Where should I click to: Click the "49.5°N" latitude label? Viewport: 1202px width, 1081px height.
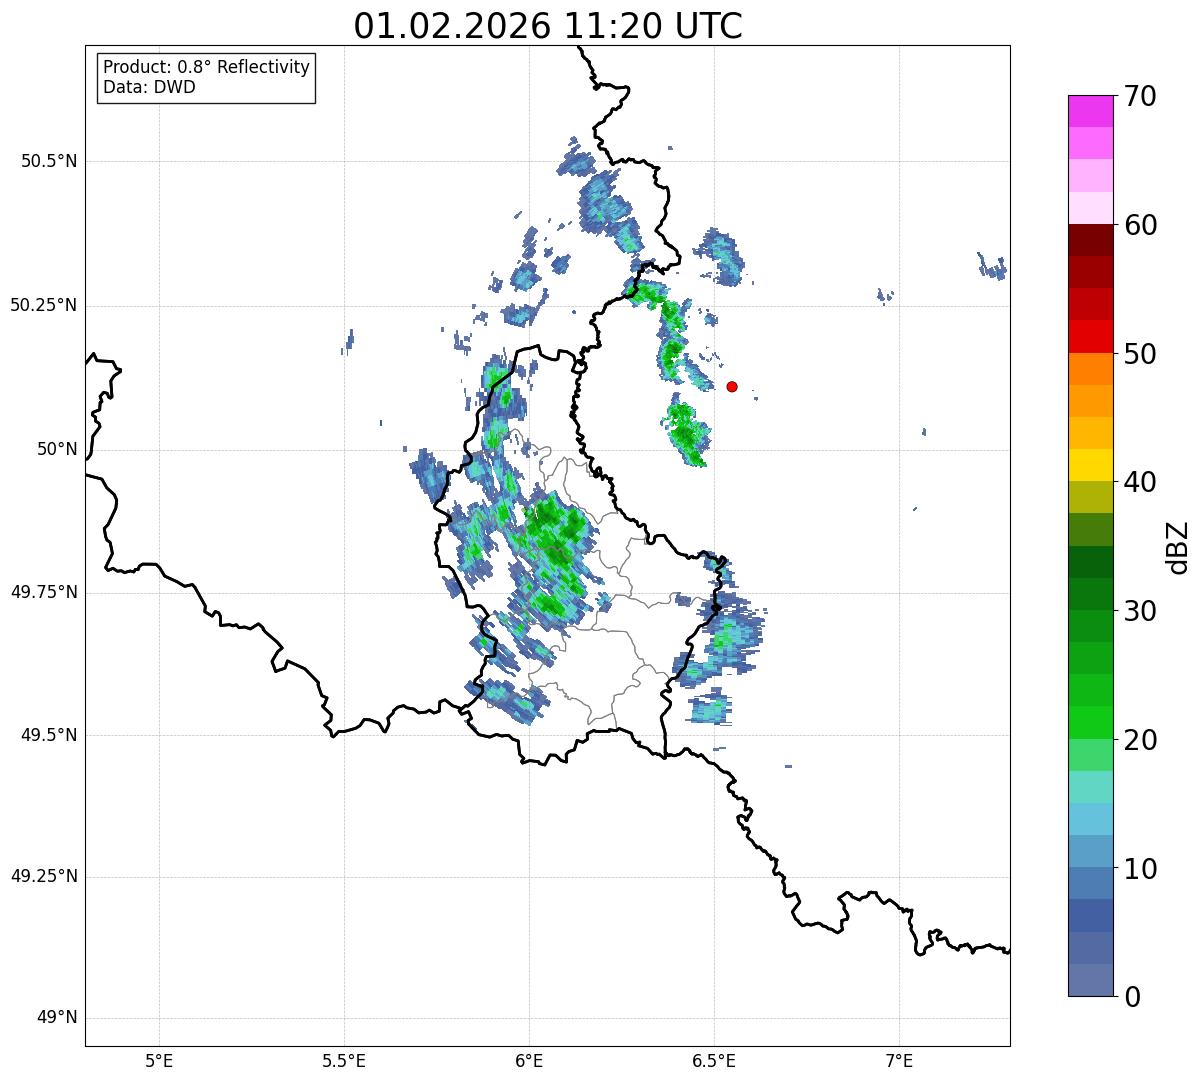tap(49, 735)
